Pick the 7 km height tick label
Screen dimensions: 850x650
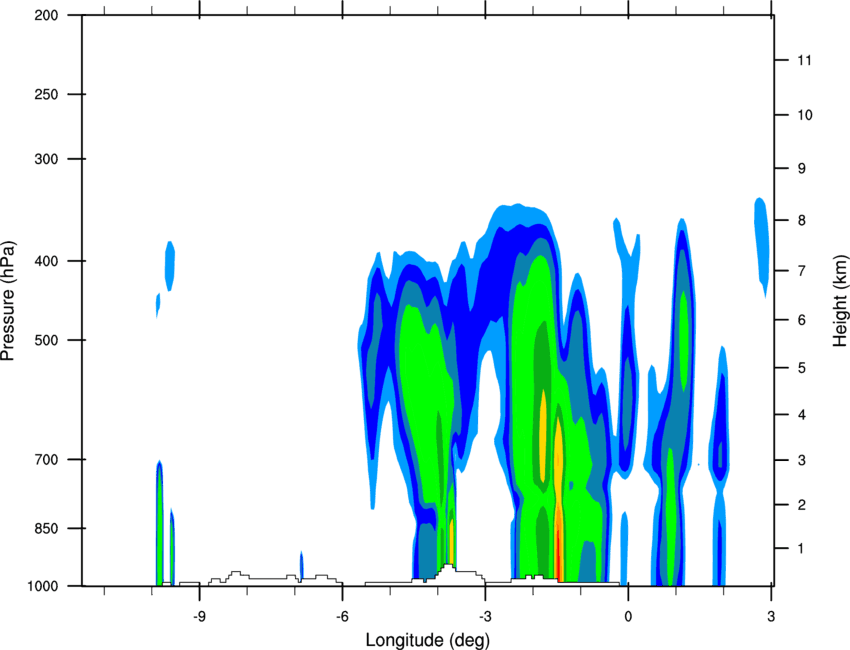[802, 271]
